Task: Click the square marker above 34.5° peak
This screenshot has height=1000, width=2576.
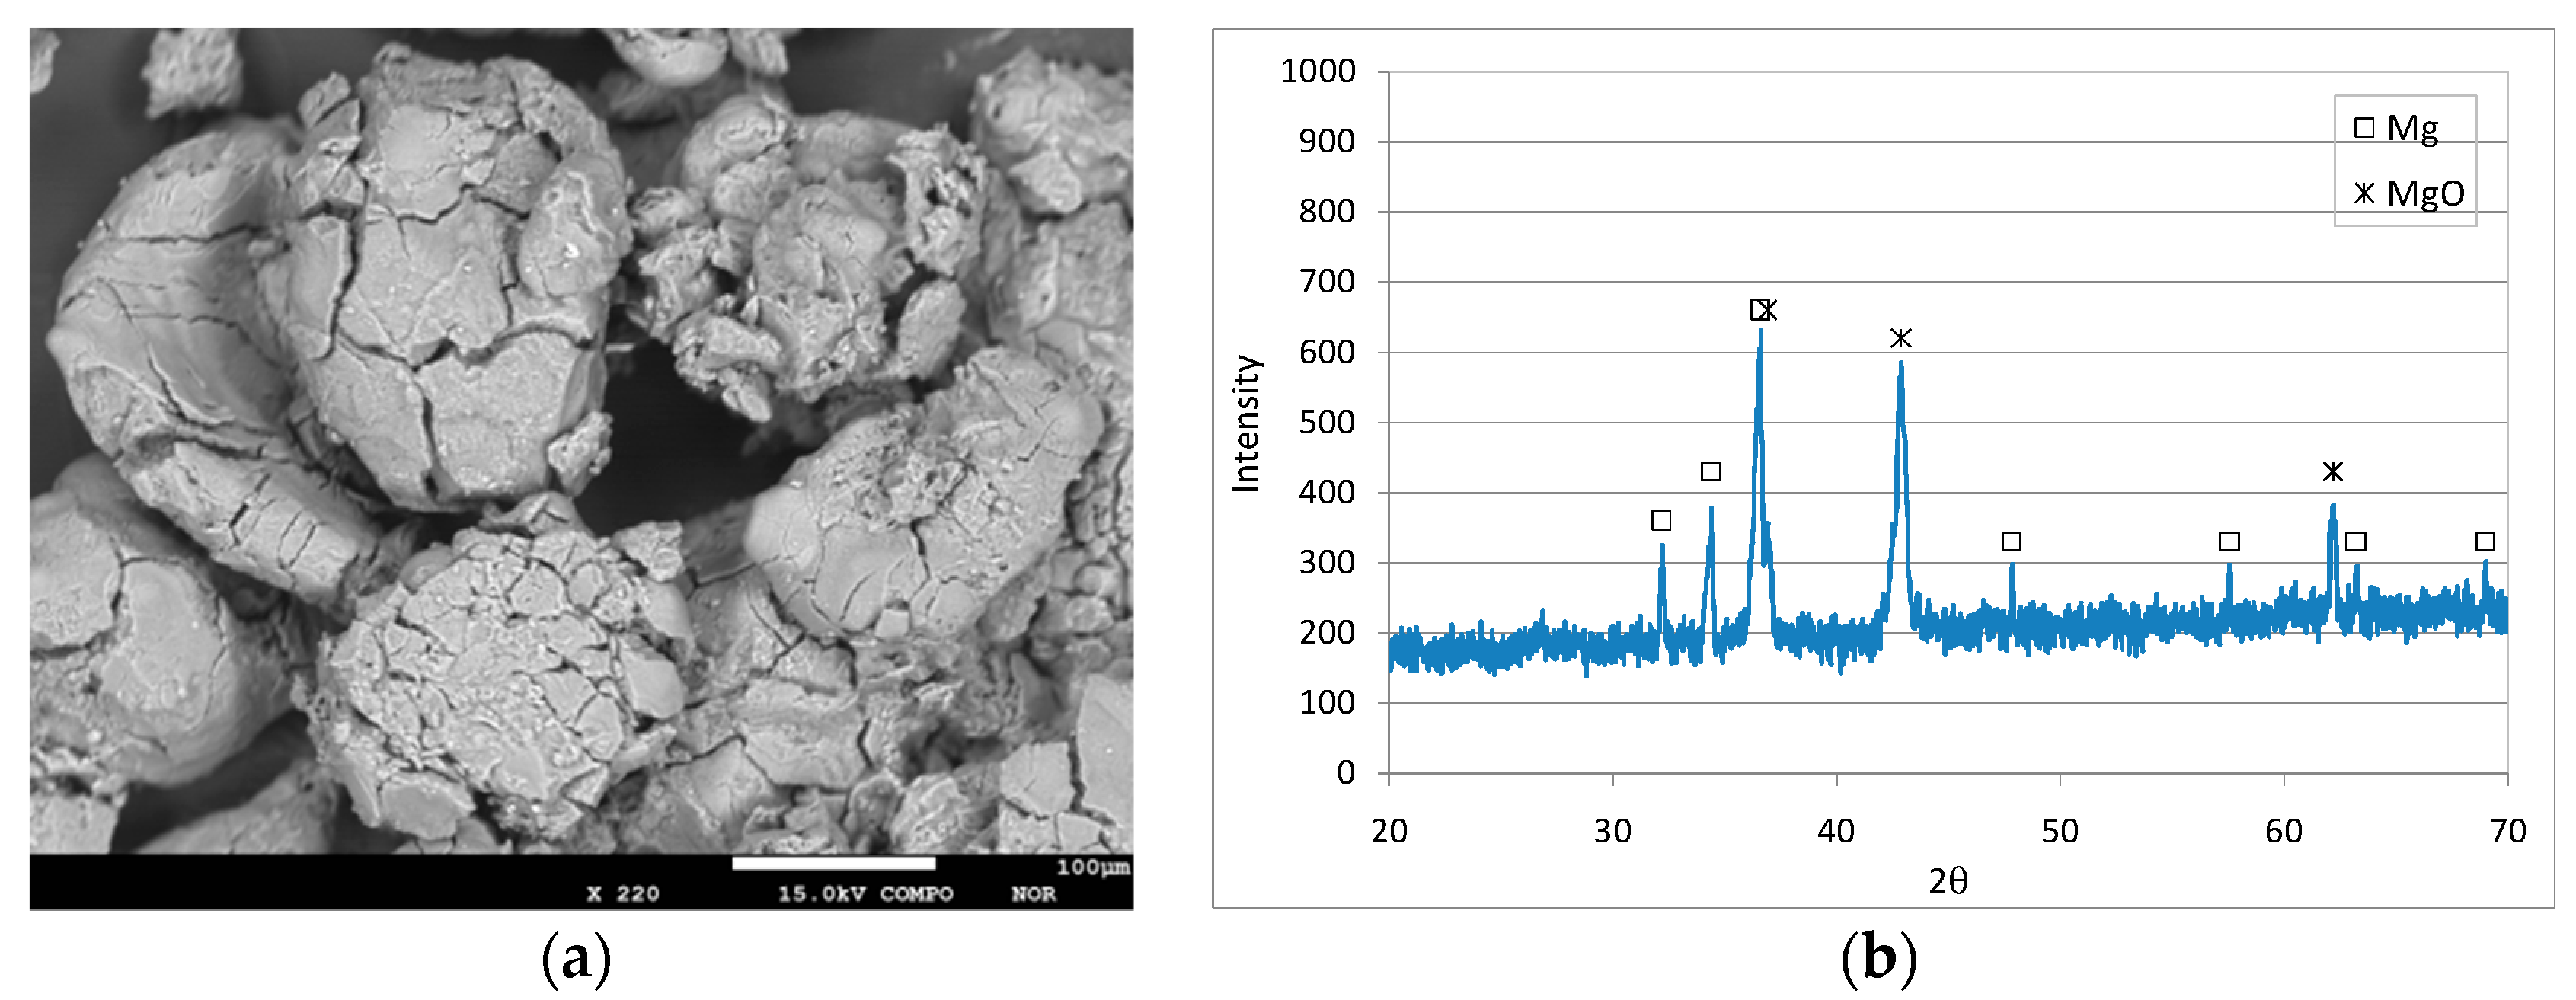Action: click(x=1711, y=471)
